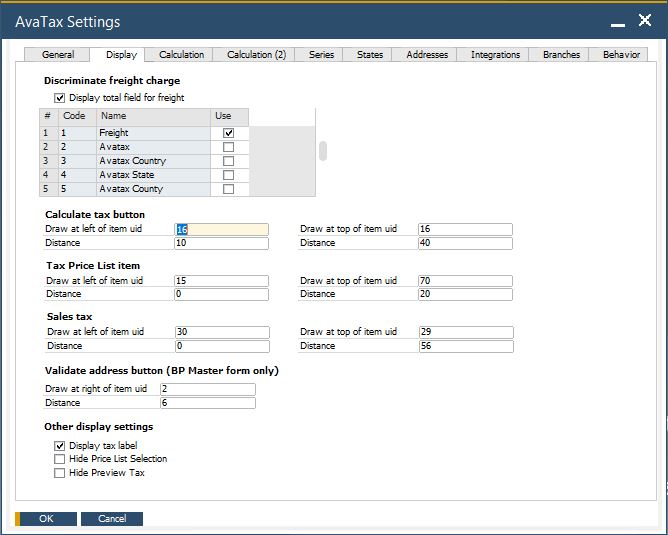Click Calculate tax left item uid field
Image resolution: width=668 pixels, height=535 pixels.
(x=222, y=229)
